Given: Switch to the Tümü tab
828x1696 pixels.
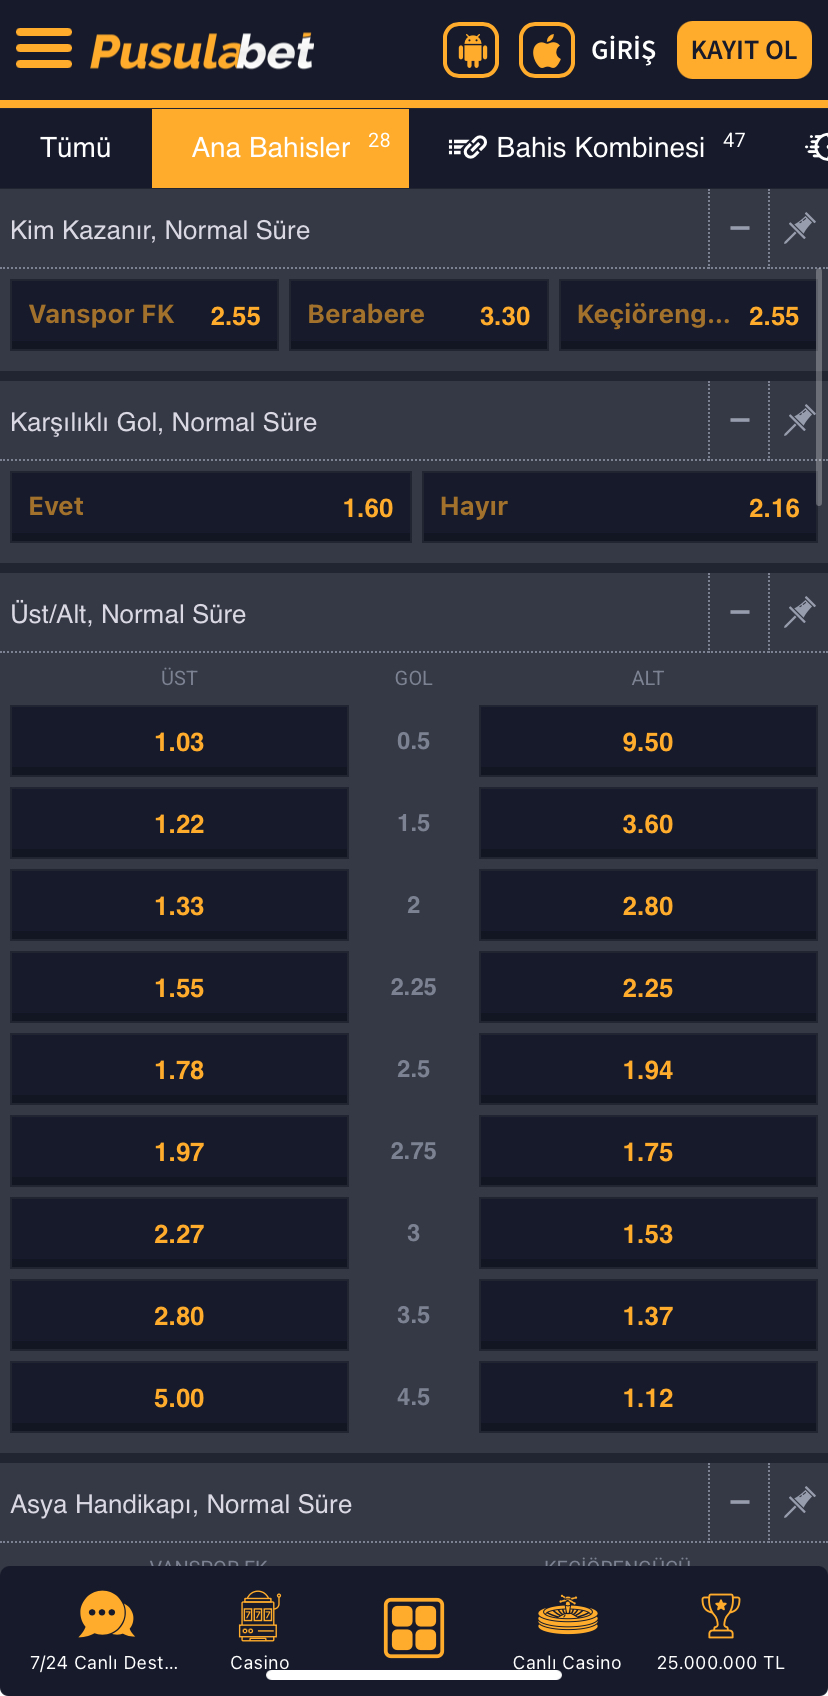Looking at the screenshot, I should point(75,148).
